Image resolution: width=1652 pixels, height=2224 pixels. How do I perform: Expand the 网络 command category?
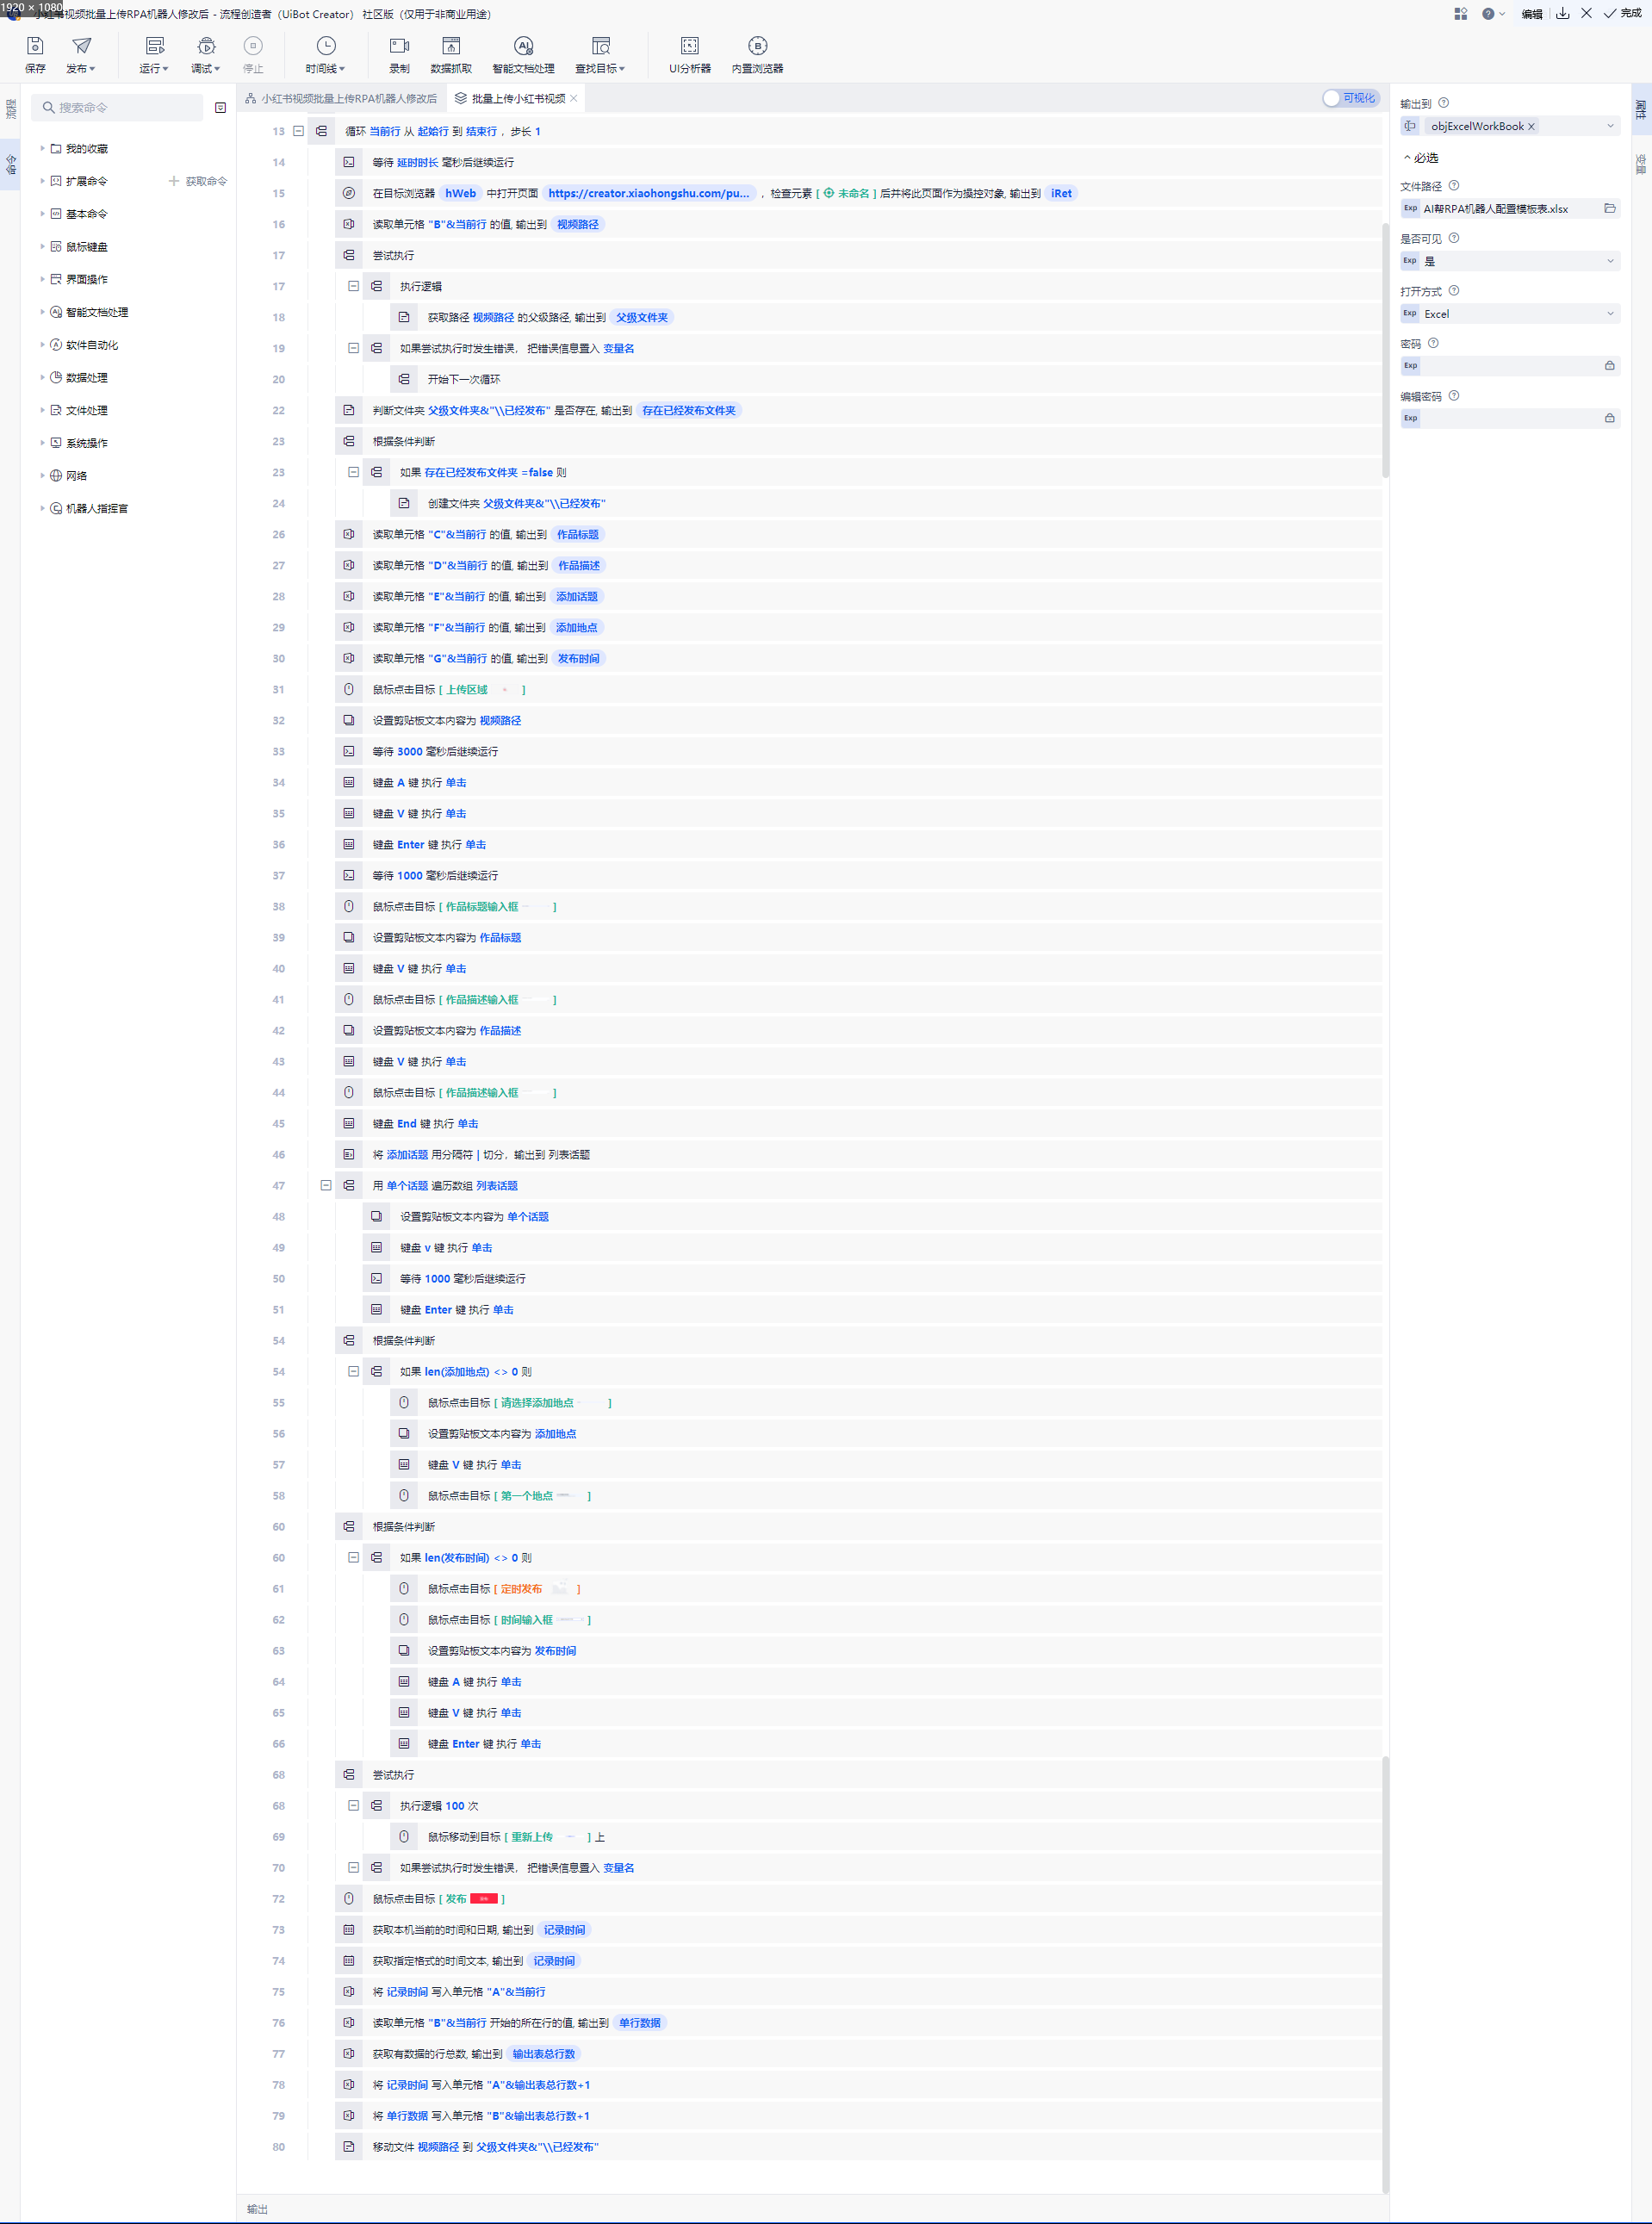point(42,475)
